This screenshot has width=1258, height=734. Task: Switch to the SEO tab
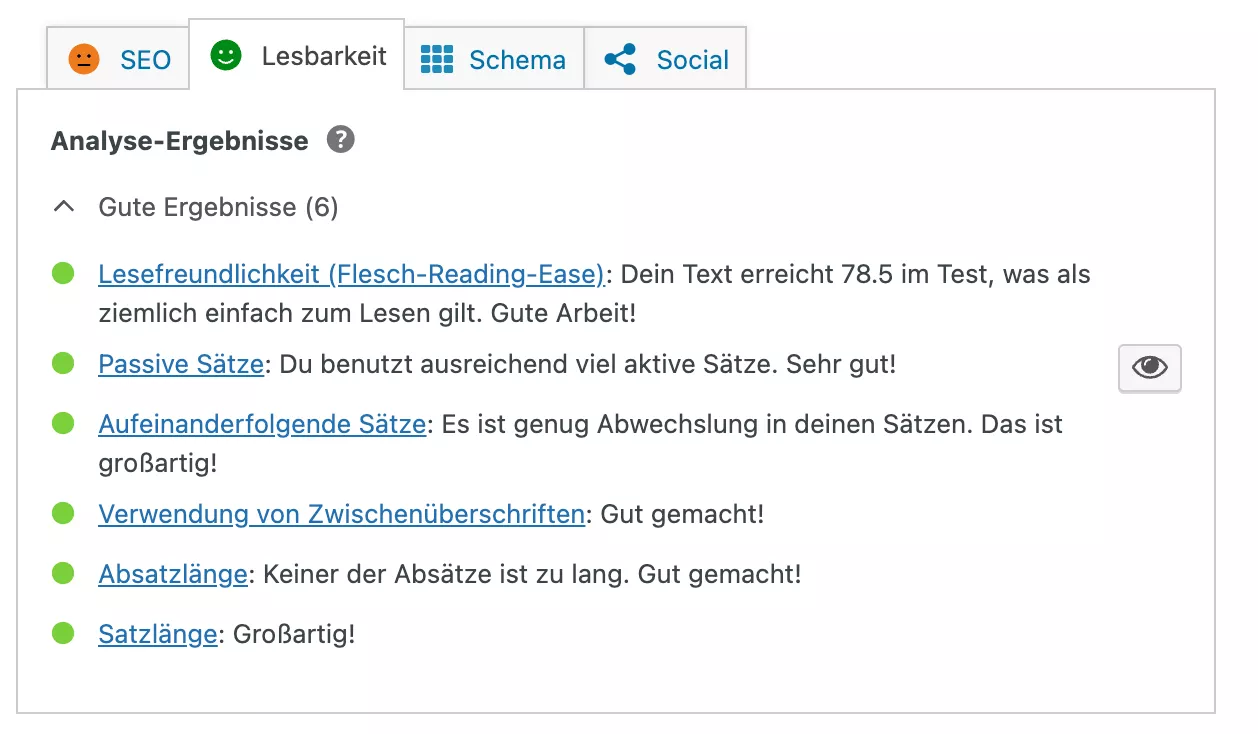coord(118,59)
